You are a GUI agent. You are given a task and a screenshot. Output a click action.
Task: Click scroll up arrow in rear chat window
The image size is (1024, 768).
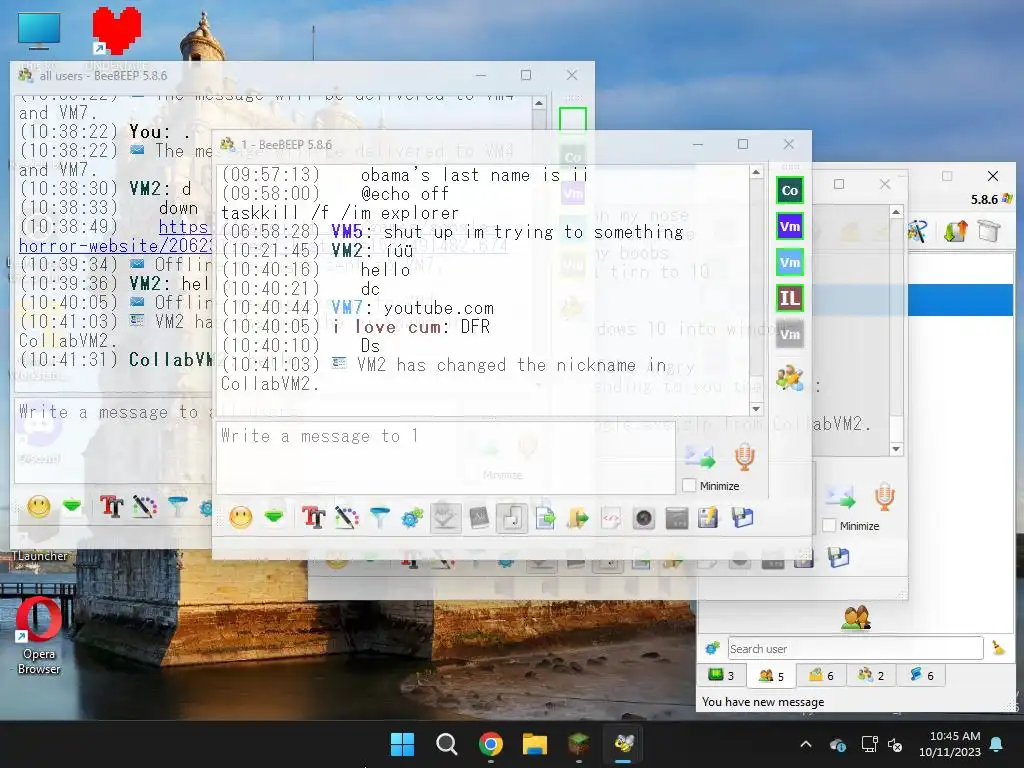click(896, 212)
